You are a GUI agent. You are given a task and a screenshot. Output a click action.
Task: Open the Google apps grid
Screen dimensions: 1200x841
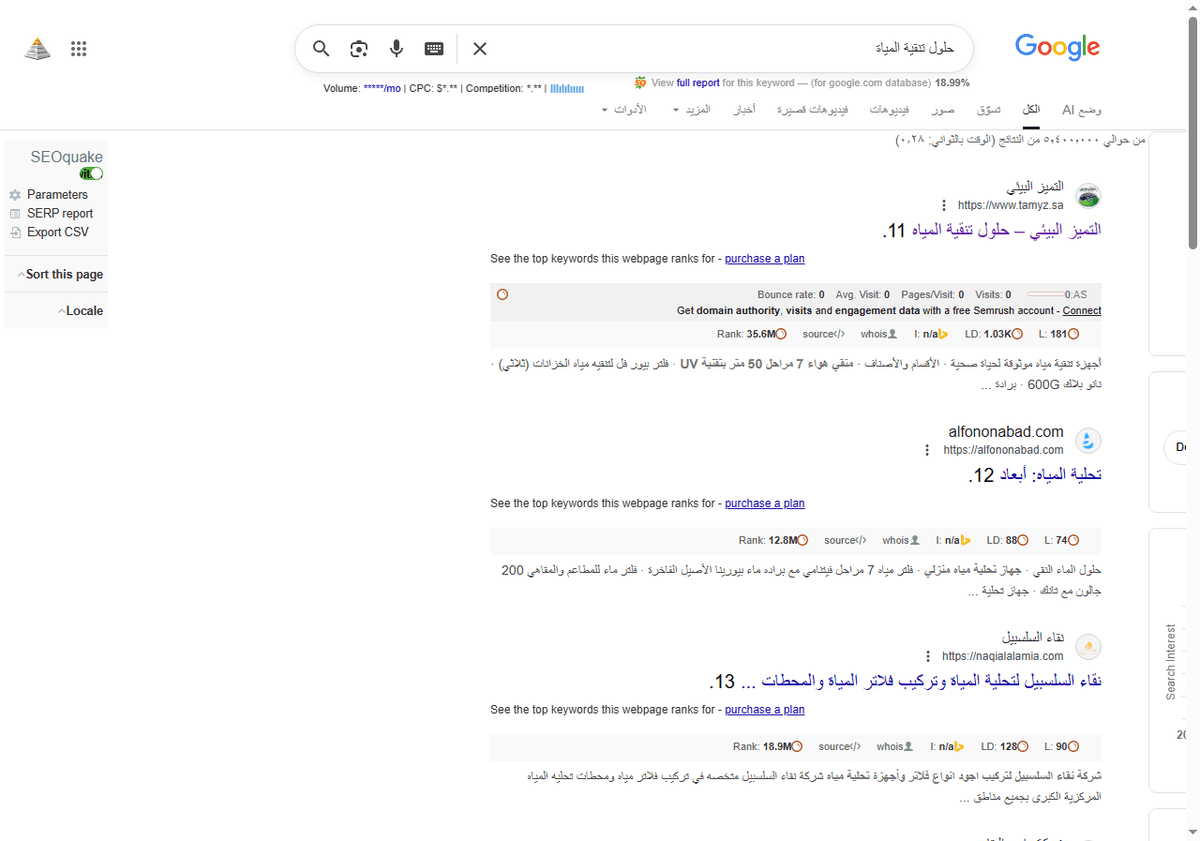(79, 48)
